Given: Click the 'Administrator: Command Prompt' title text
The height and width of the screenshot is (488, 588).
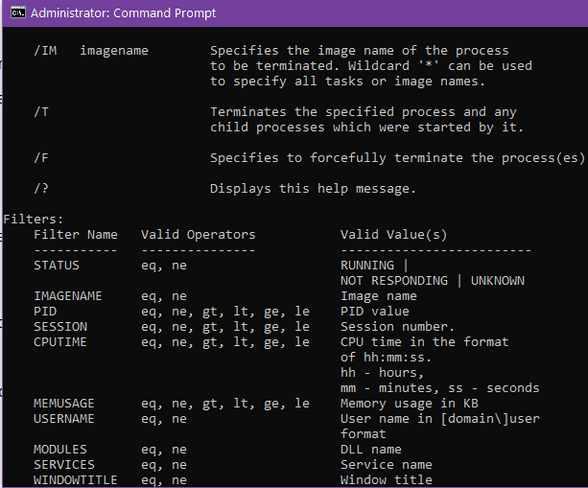Looking at the screenshot, I should tap(123, 13).
